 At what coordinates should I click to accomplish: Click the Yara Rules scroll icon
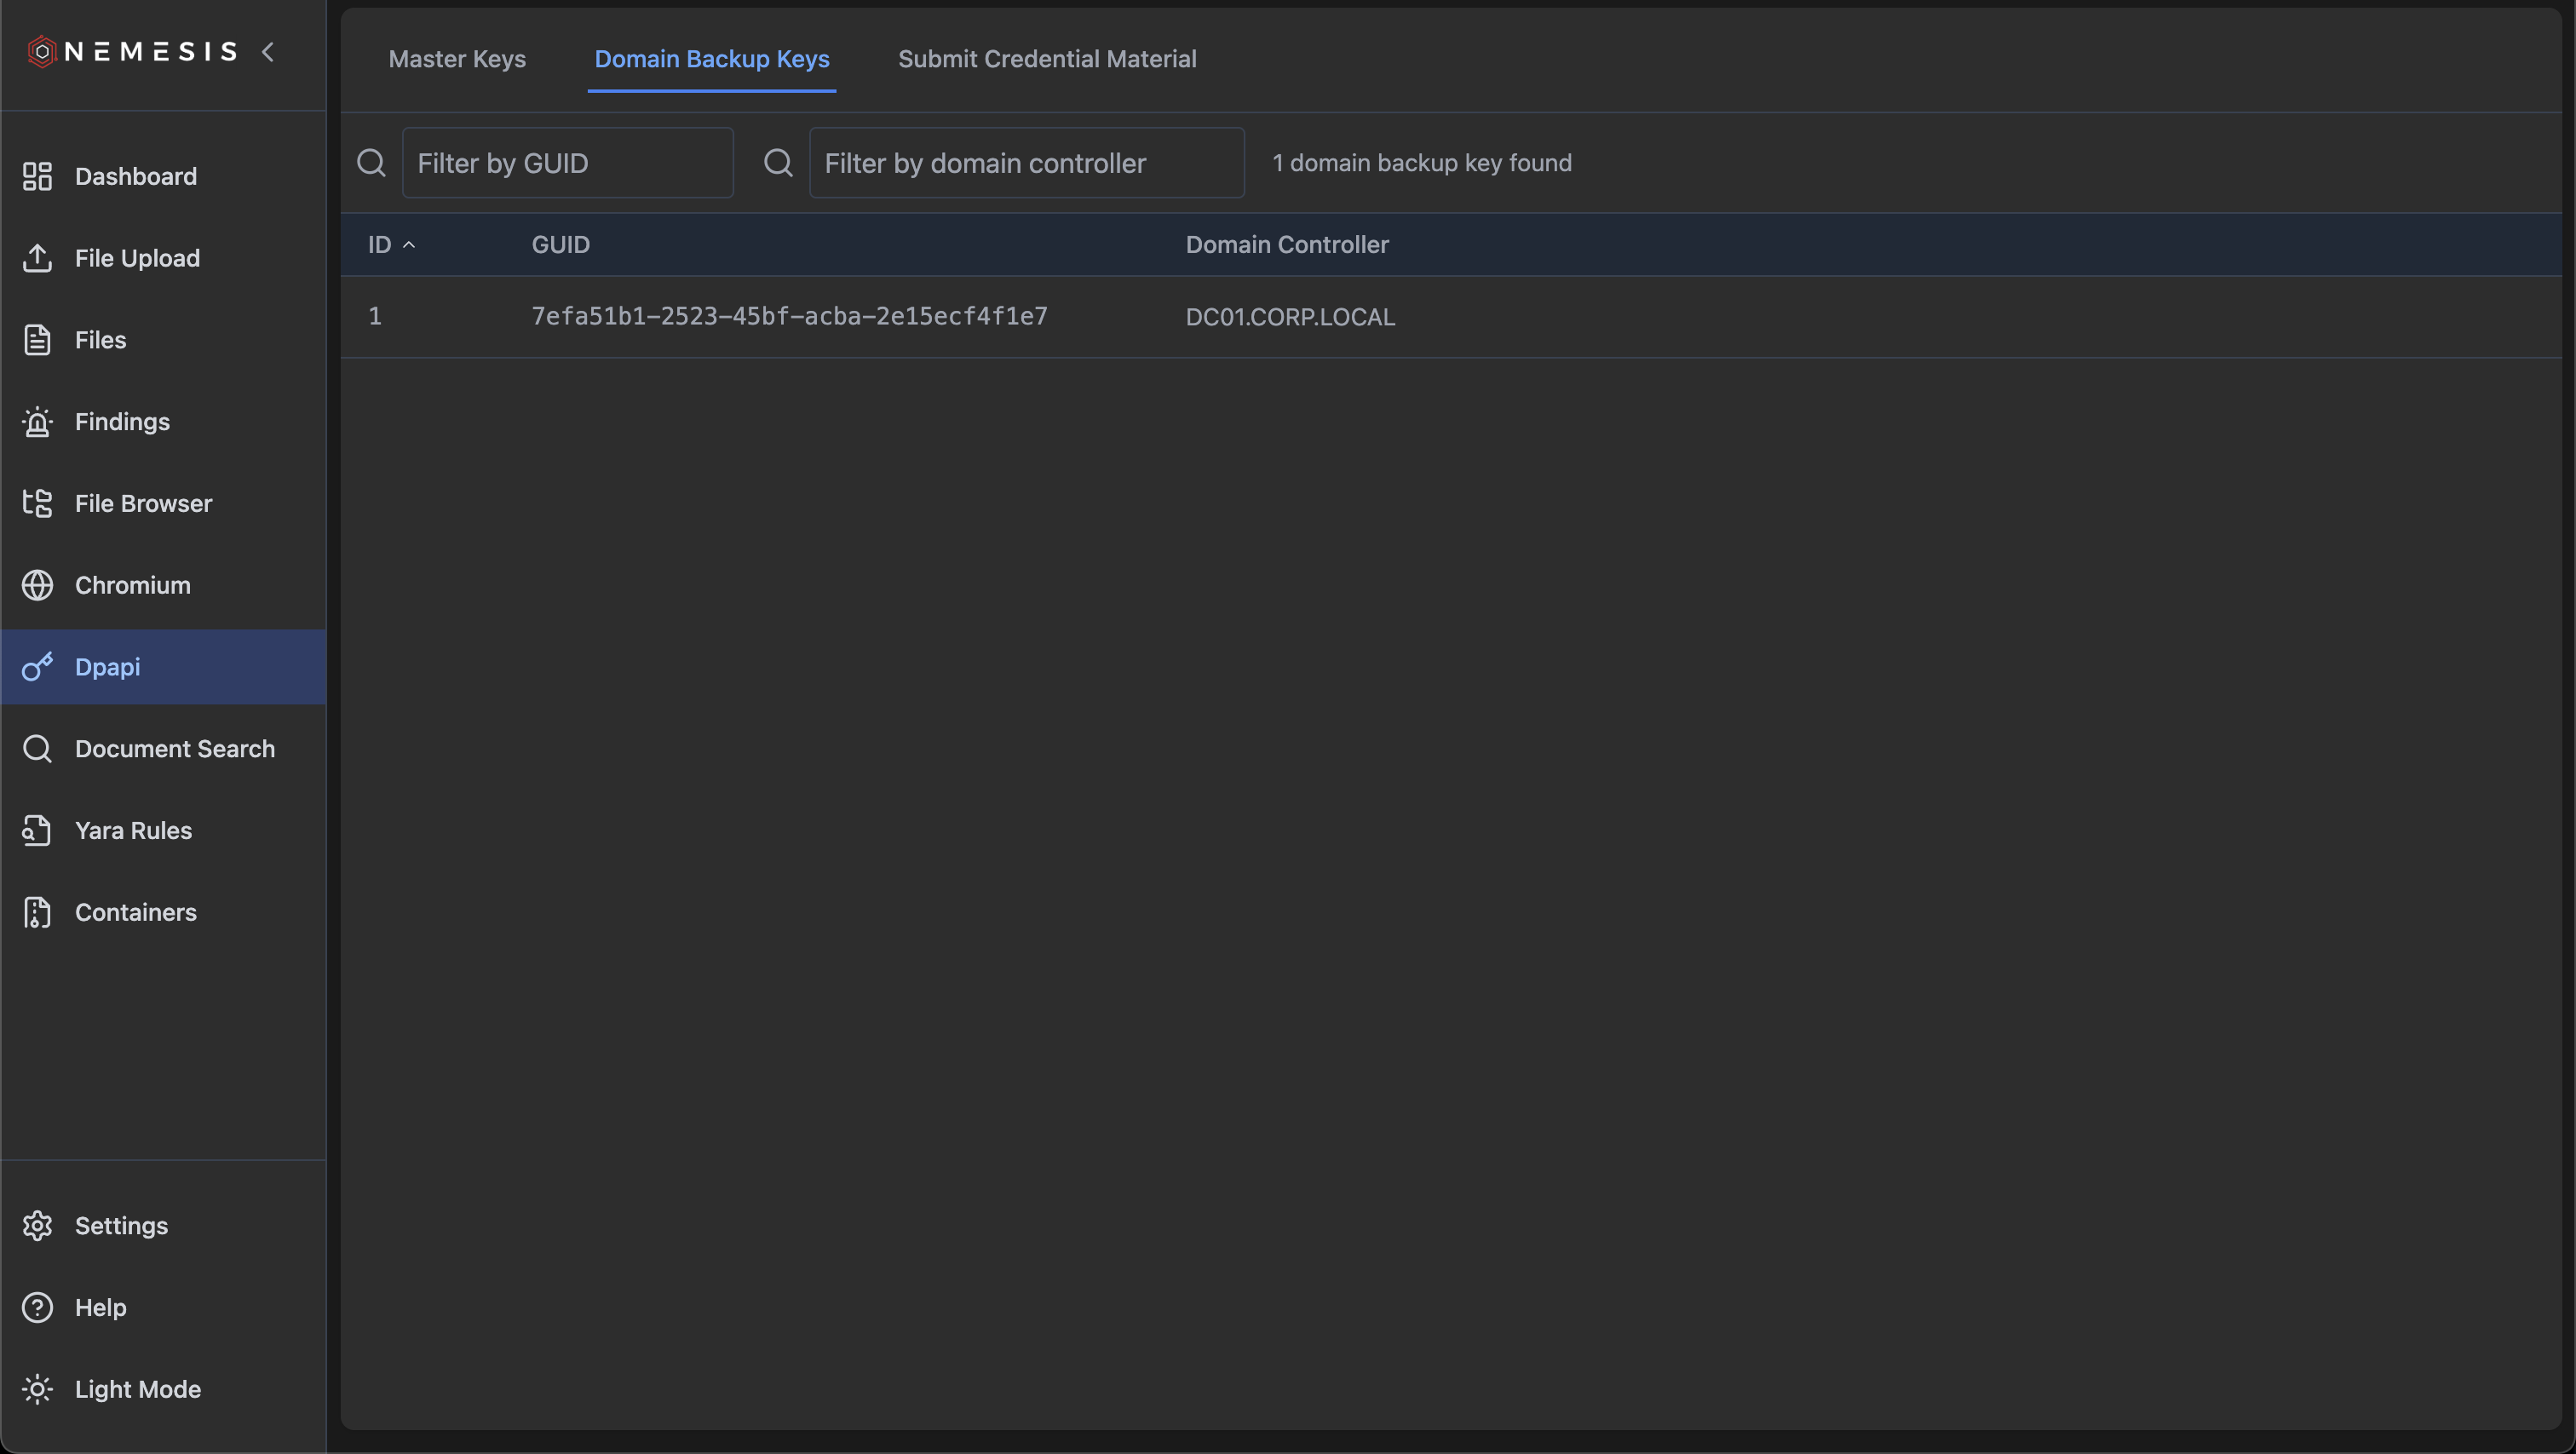[37, 830]
